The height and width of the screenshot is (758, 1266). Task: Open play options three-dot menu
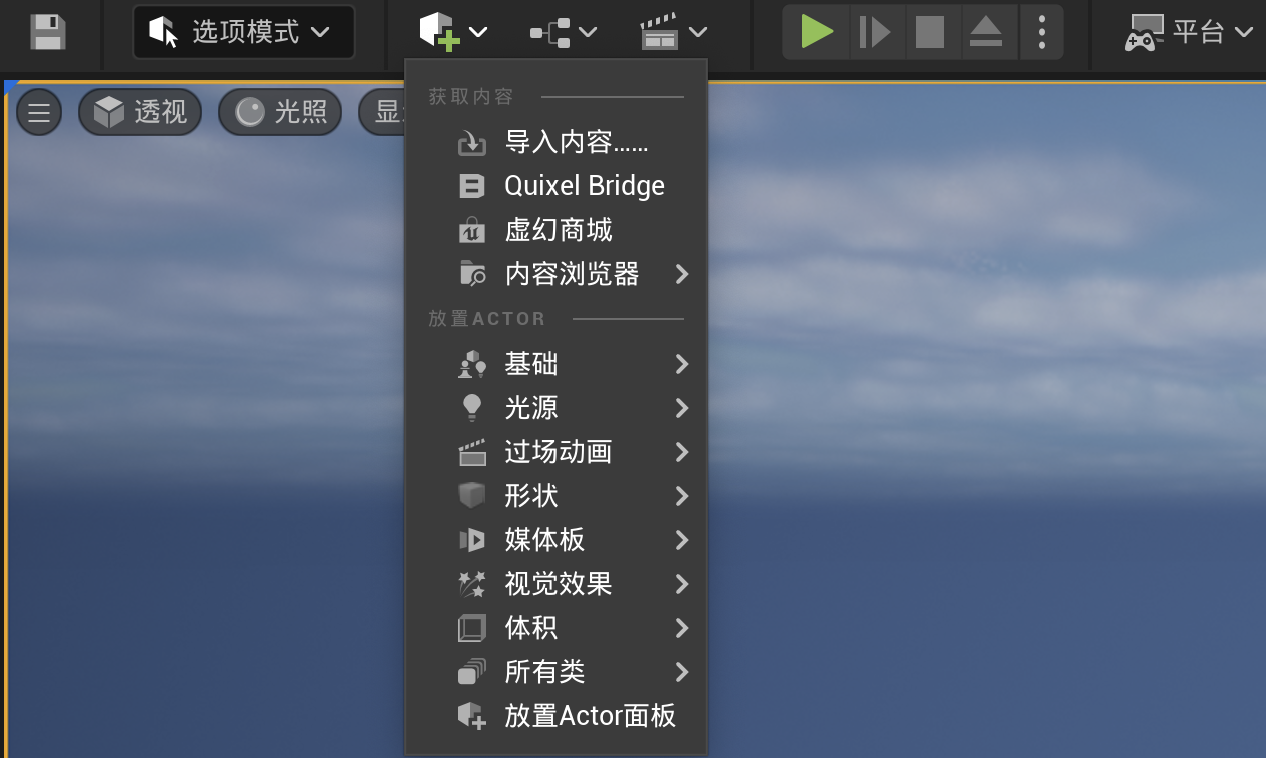click(1042, 32)
